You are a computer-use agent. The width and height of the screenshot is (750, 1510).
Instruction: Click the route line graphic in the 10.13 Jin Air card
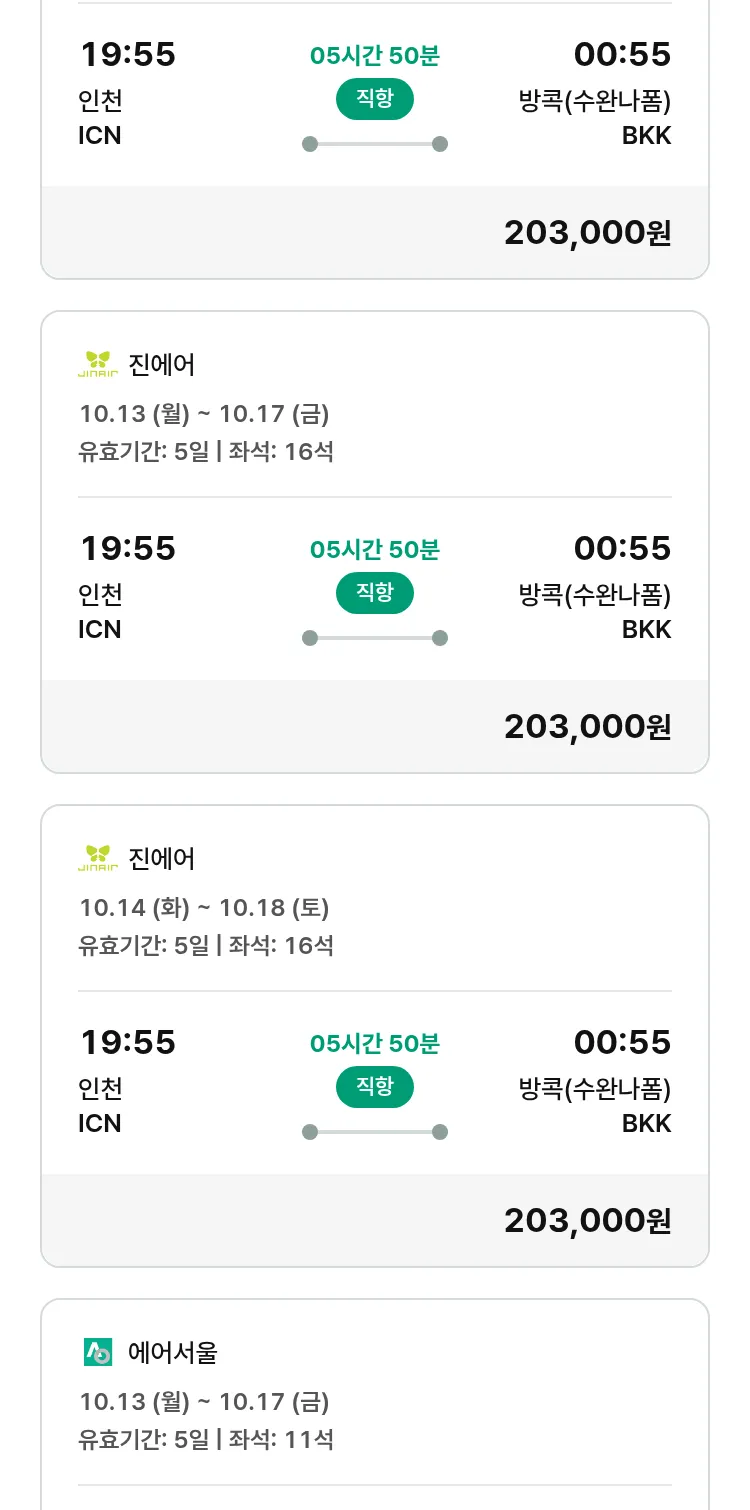pos(375,638)
